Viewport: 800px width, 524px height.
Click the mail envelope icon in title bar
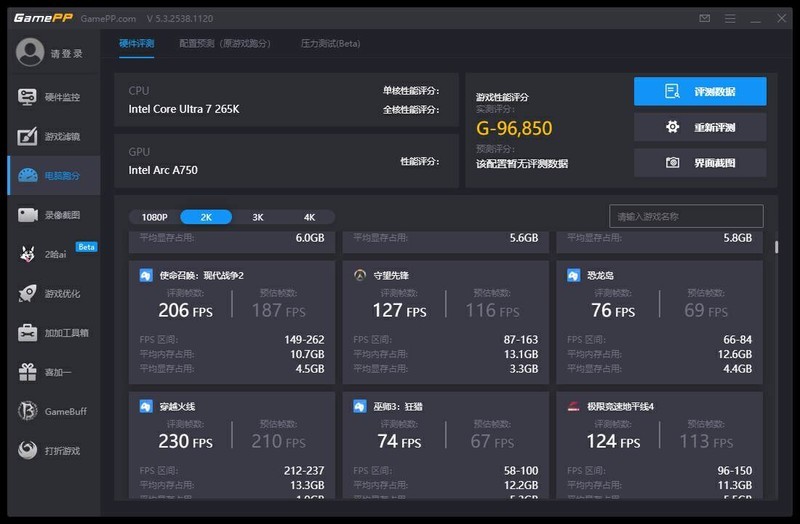pos(705,18)
